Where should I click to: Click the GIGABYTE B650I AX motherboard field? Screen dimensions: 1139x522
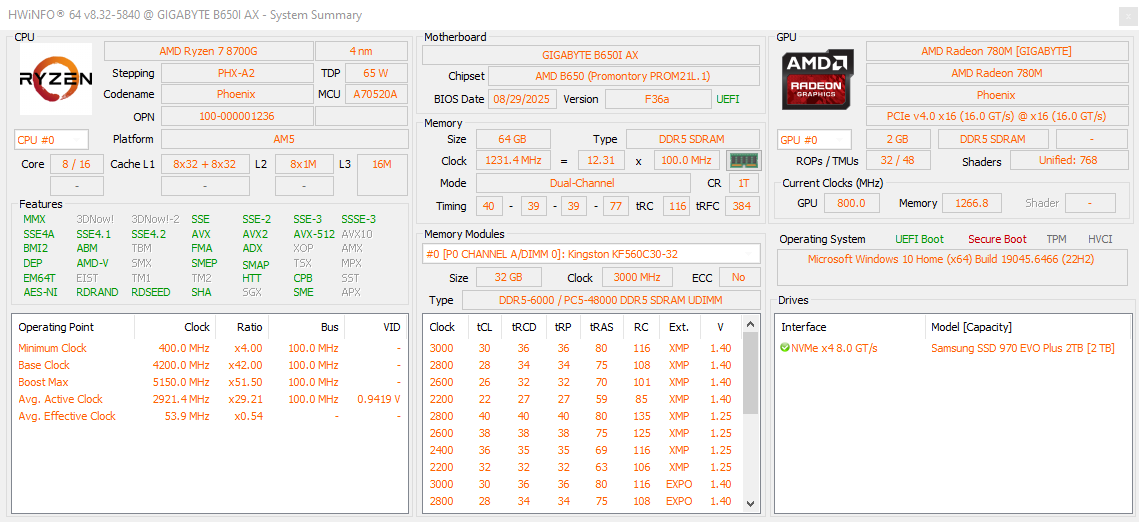(591, 55)
